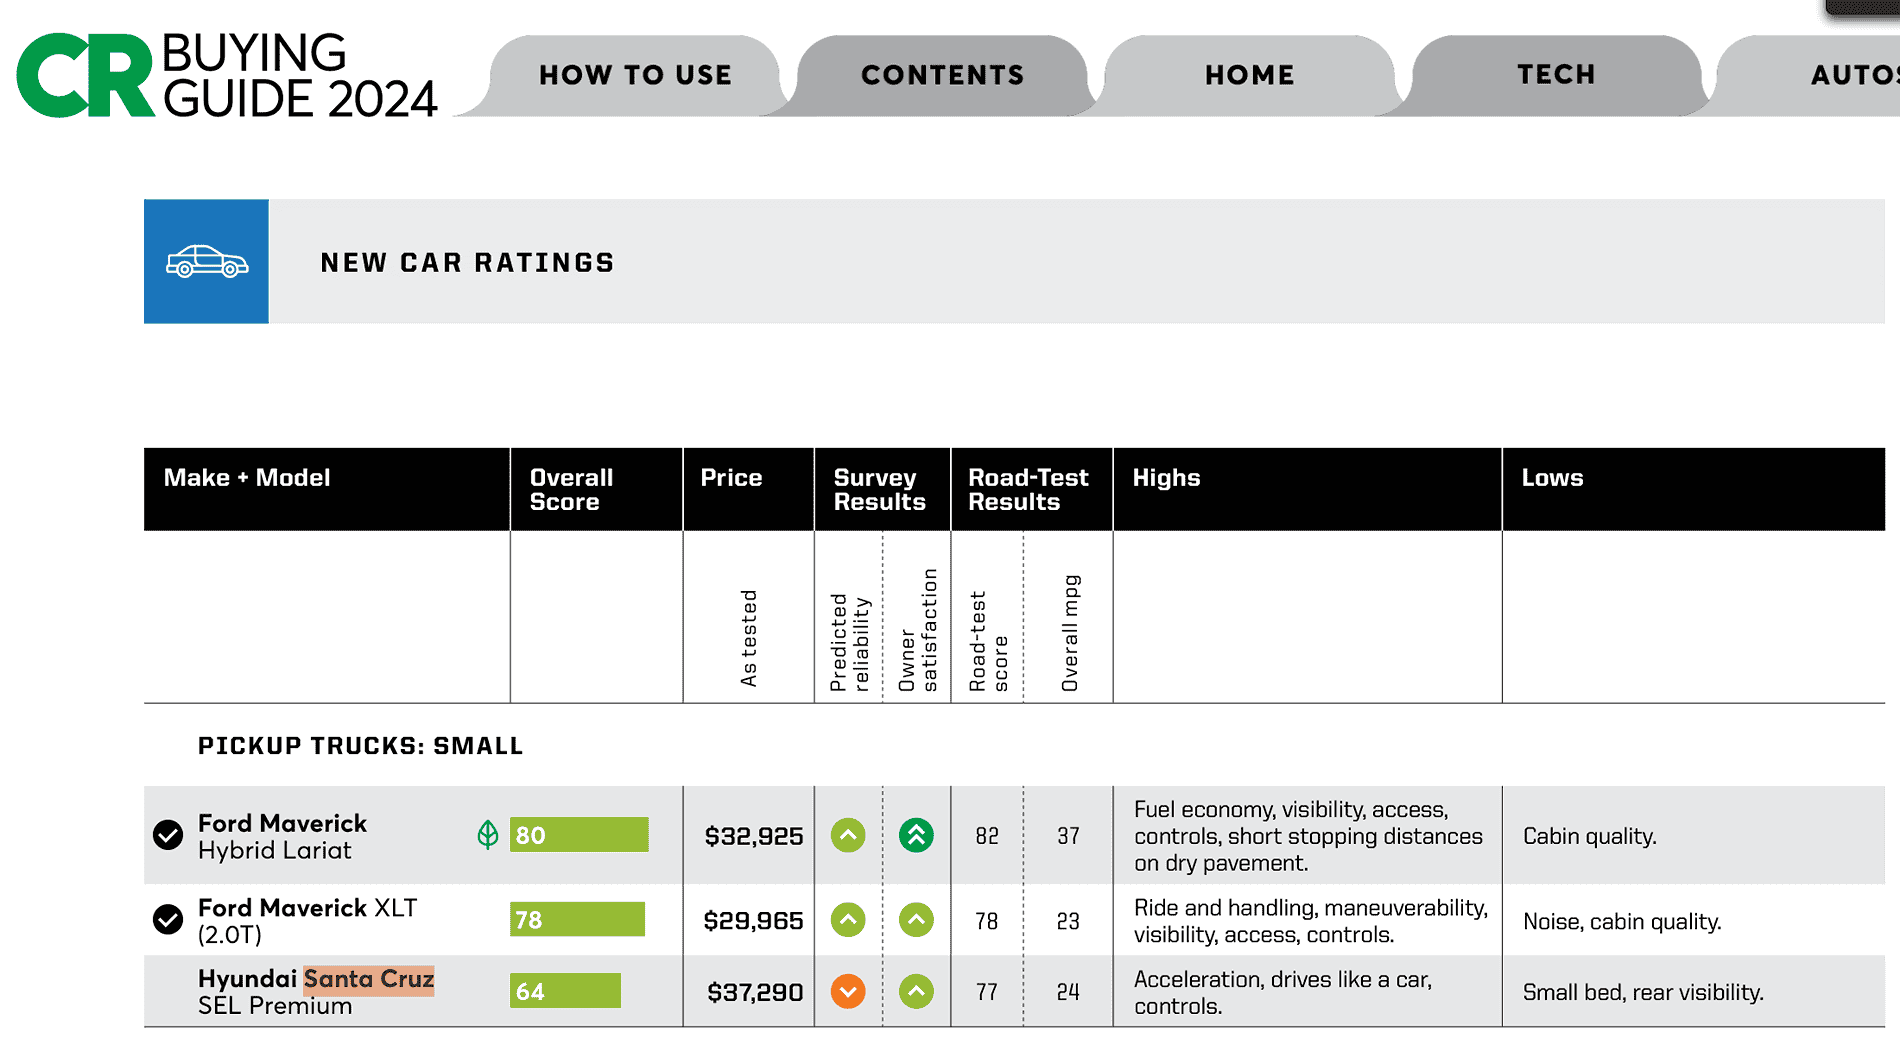Click the 'As tested' sub-header
Screen dimensions: 1900x1057
point(749,638)
